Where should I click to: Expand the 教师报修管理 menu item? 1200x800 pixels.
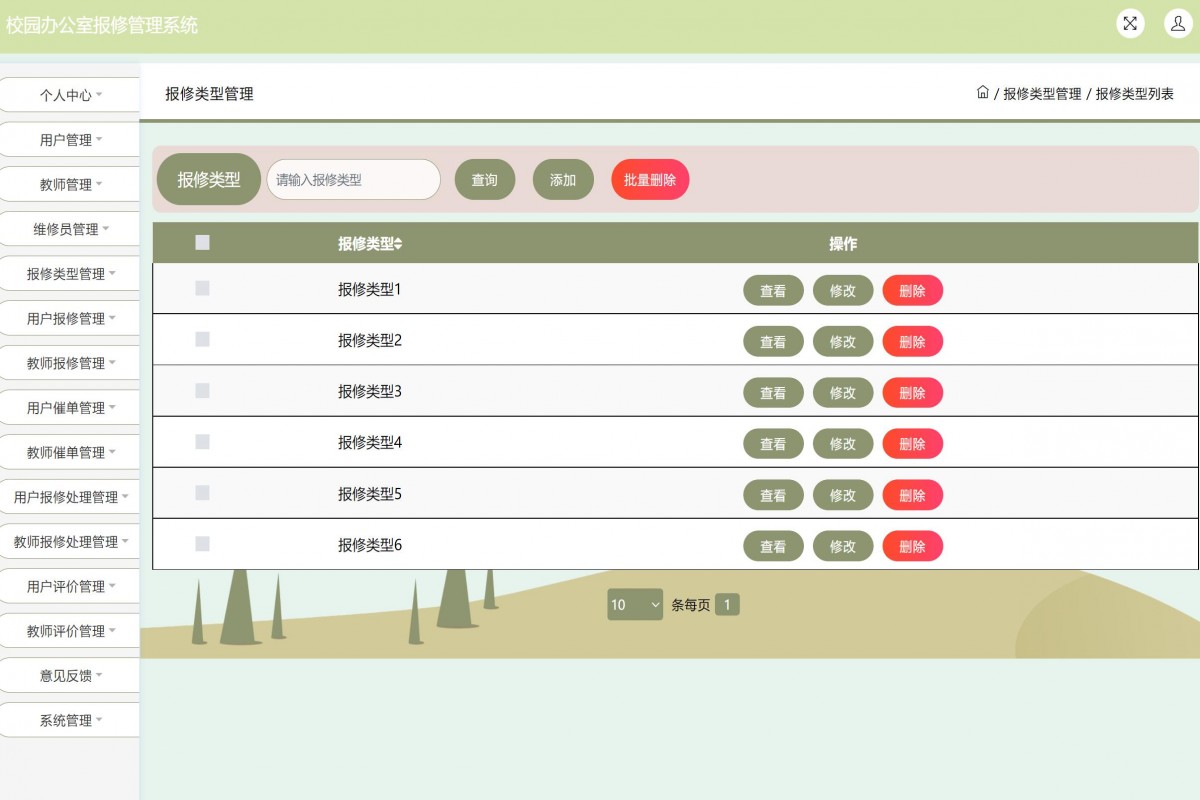pyautogui.click(x=69, y=363)
